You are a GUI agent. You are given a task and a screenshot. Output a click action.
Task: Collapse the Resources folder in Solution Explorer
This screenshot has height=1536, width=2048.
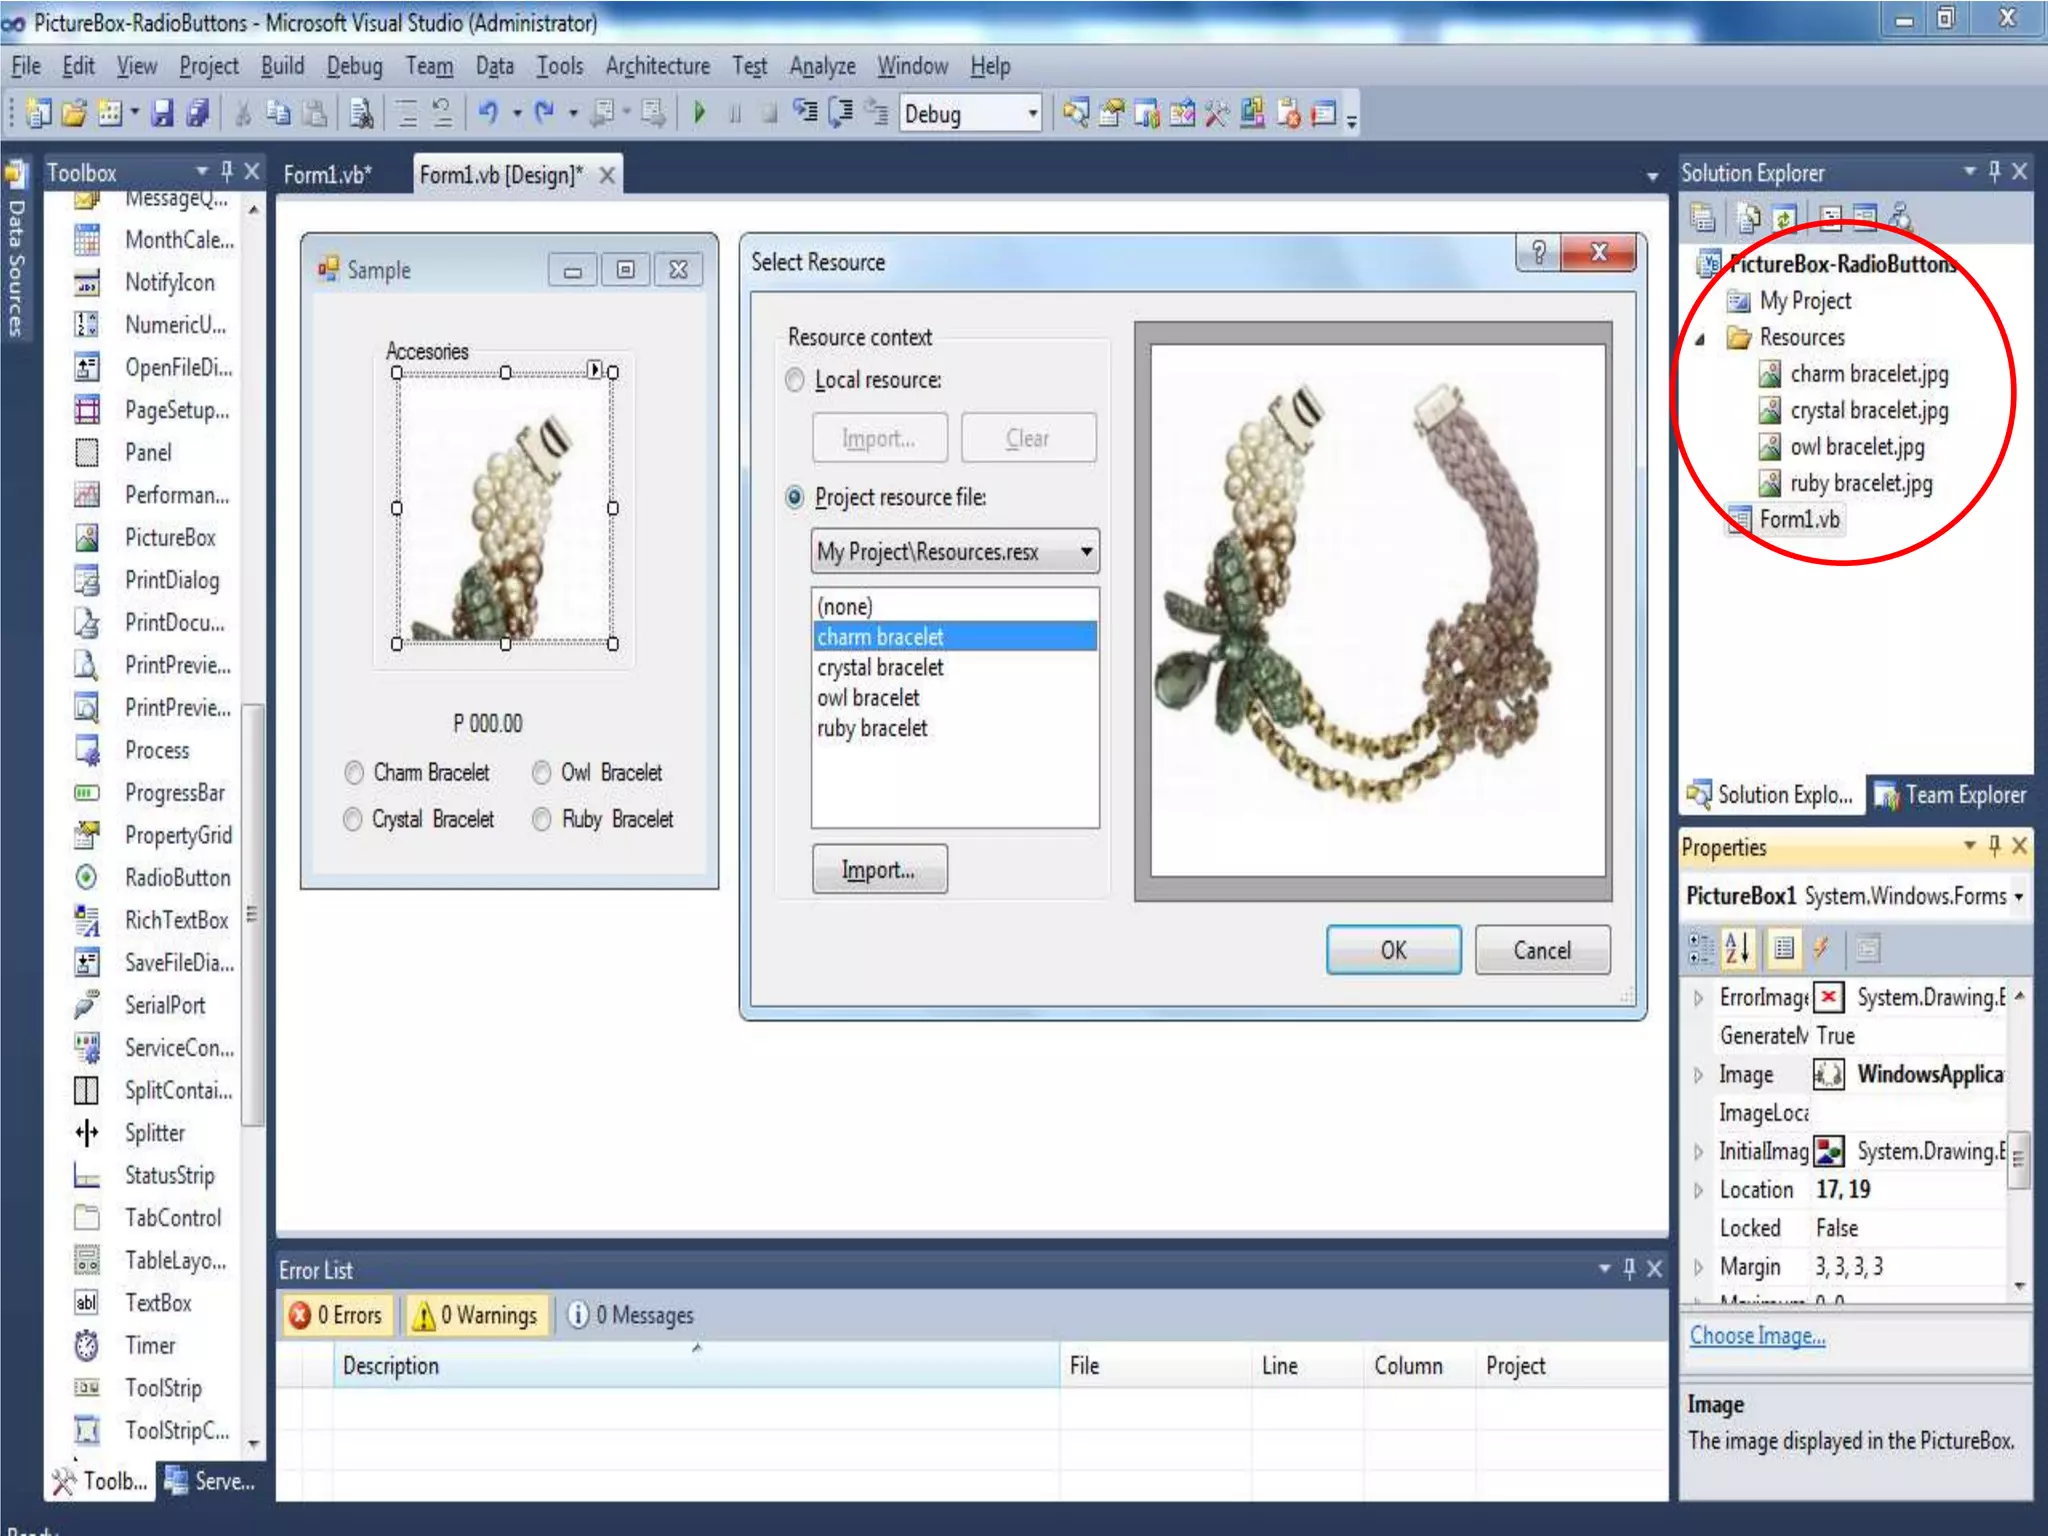pyautogui.click(x=1700, y=339)
